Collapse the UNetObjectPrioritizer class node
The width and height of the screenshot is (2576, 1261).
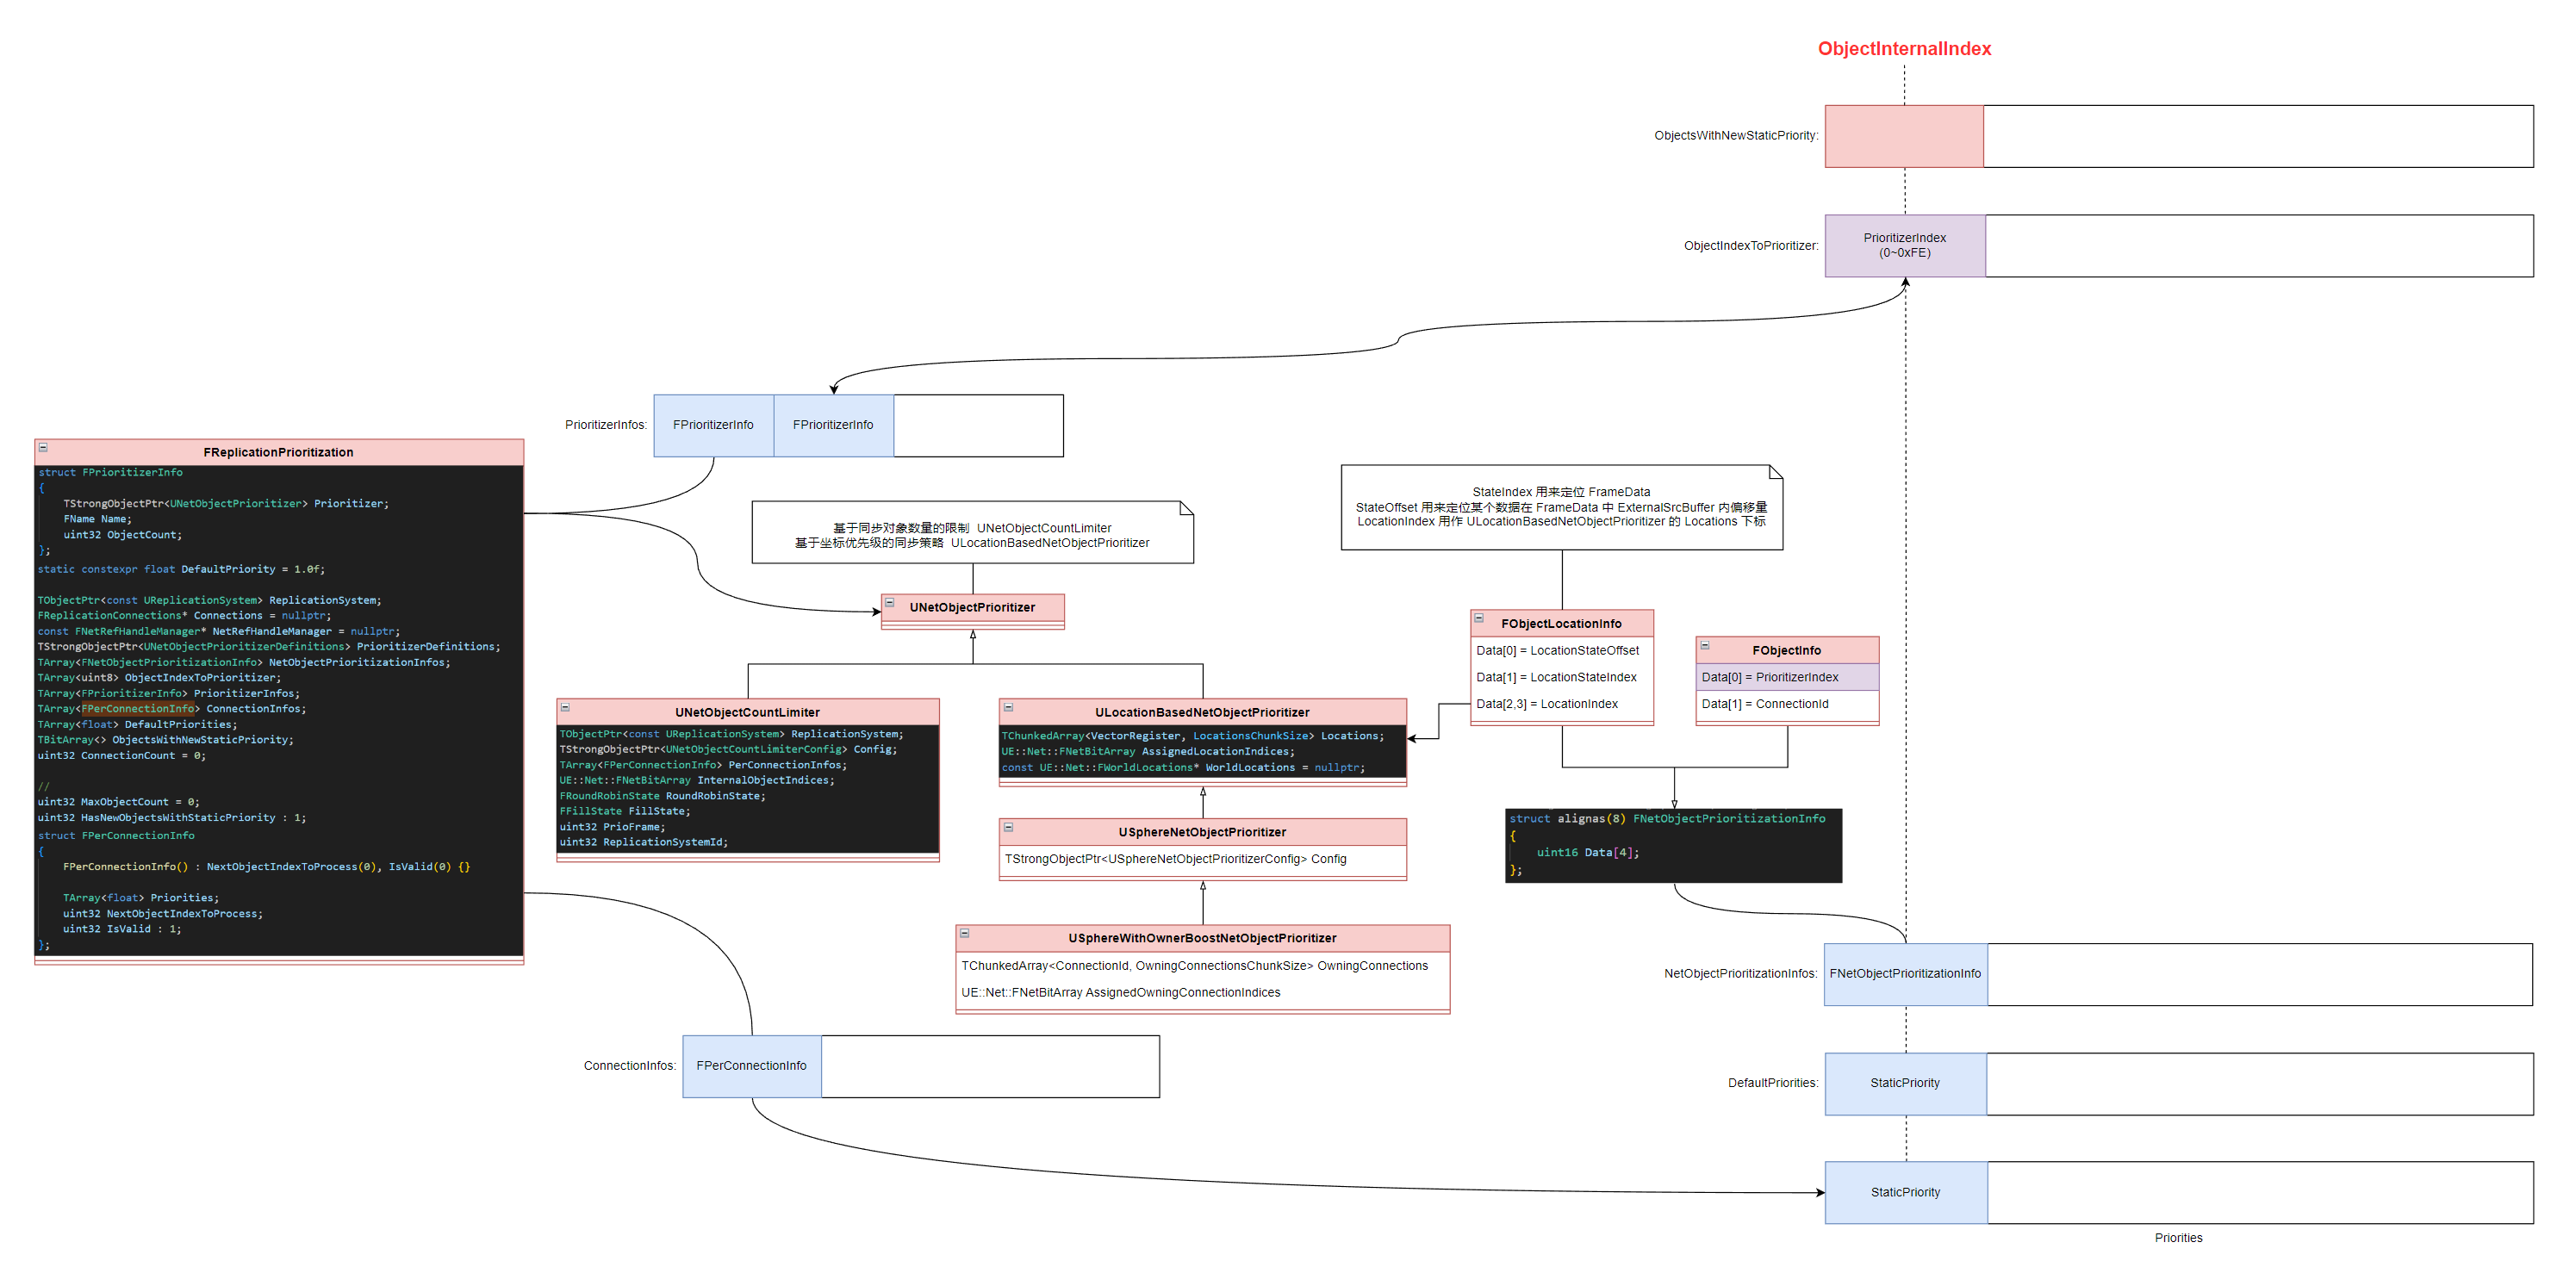coord(889,603)
